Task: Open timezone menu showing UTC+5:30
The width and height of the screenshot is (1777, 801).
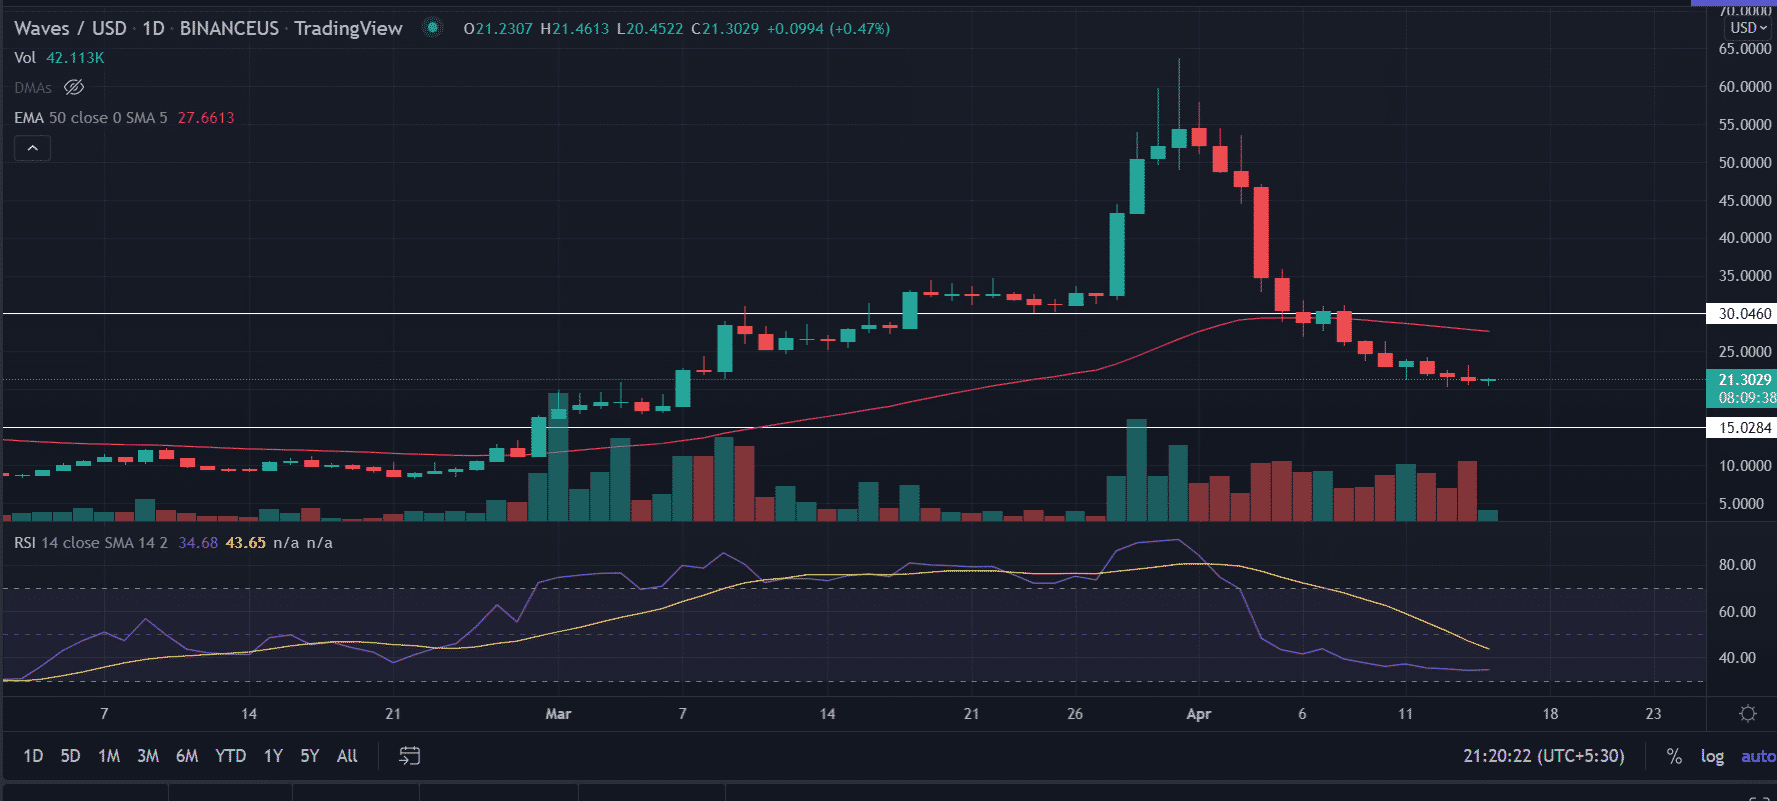Action: (1543, 756)
